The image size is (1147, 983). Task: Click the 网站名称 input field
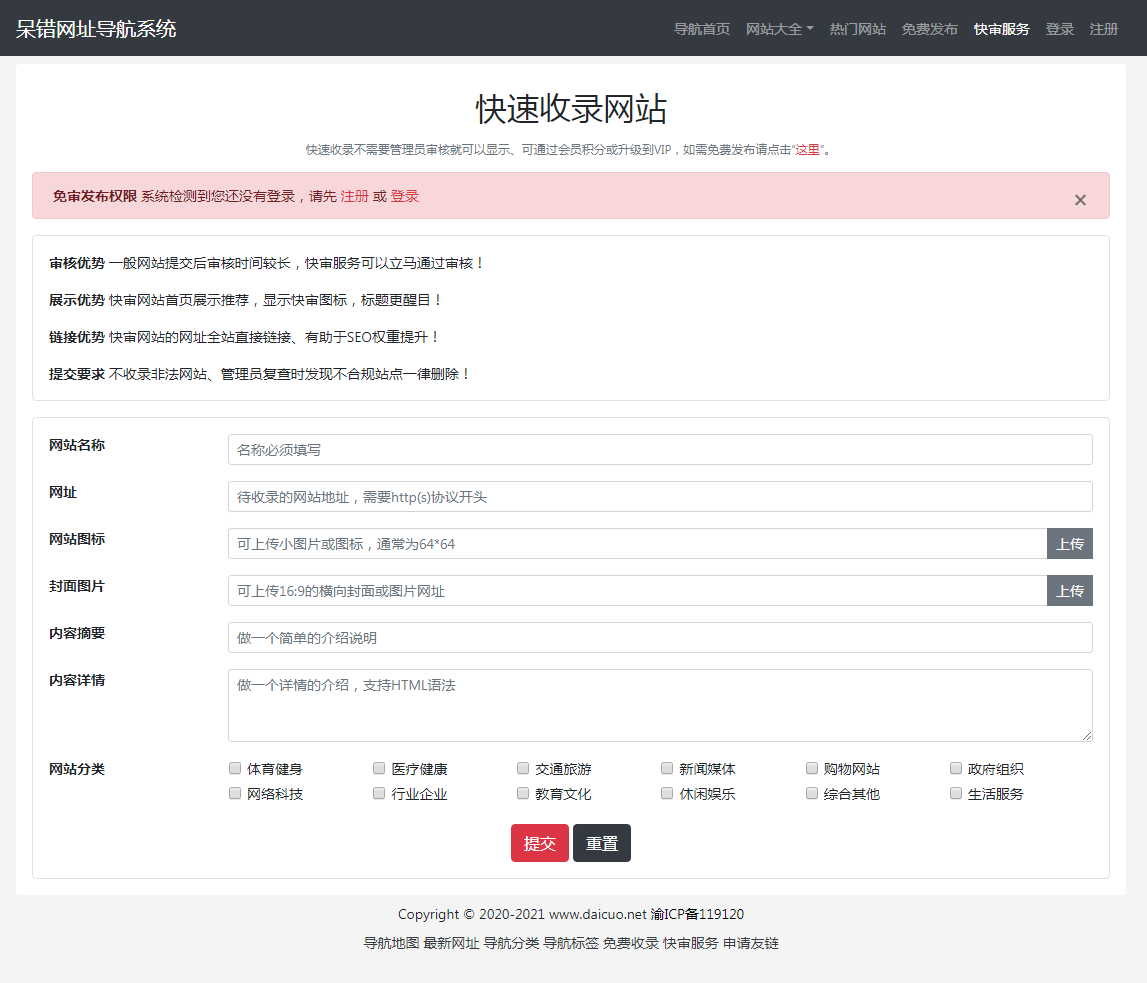pos(659,449)
